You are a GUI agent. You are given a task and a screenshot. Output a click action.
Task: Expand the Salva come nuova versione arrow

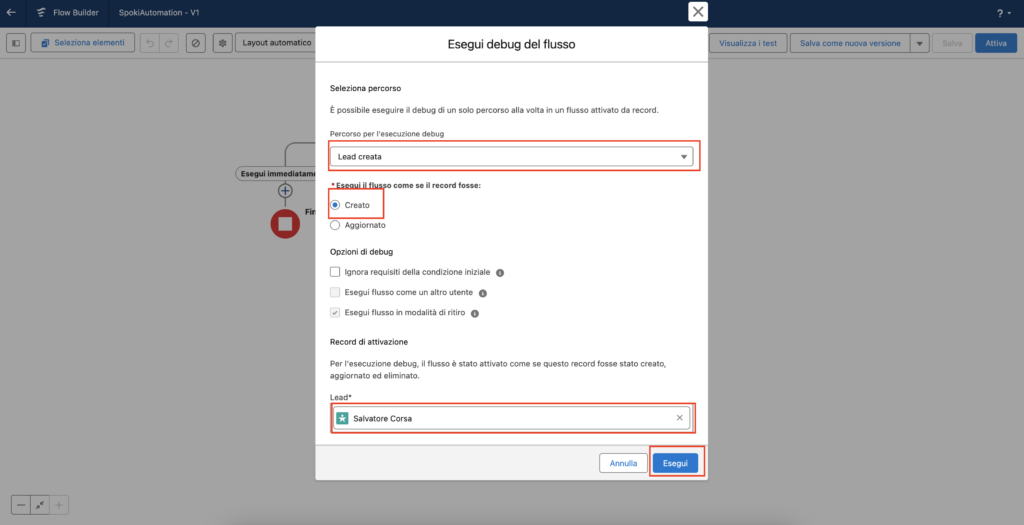click(920, 43)
